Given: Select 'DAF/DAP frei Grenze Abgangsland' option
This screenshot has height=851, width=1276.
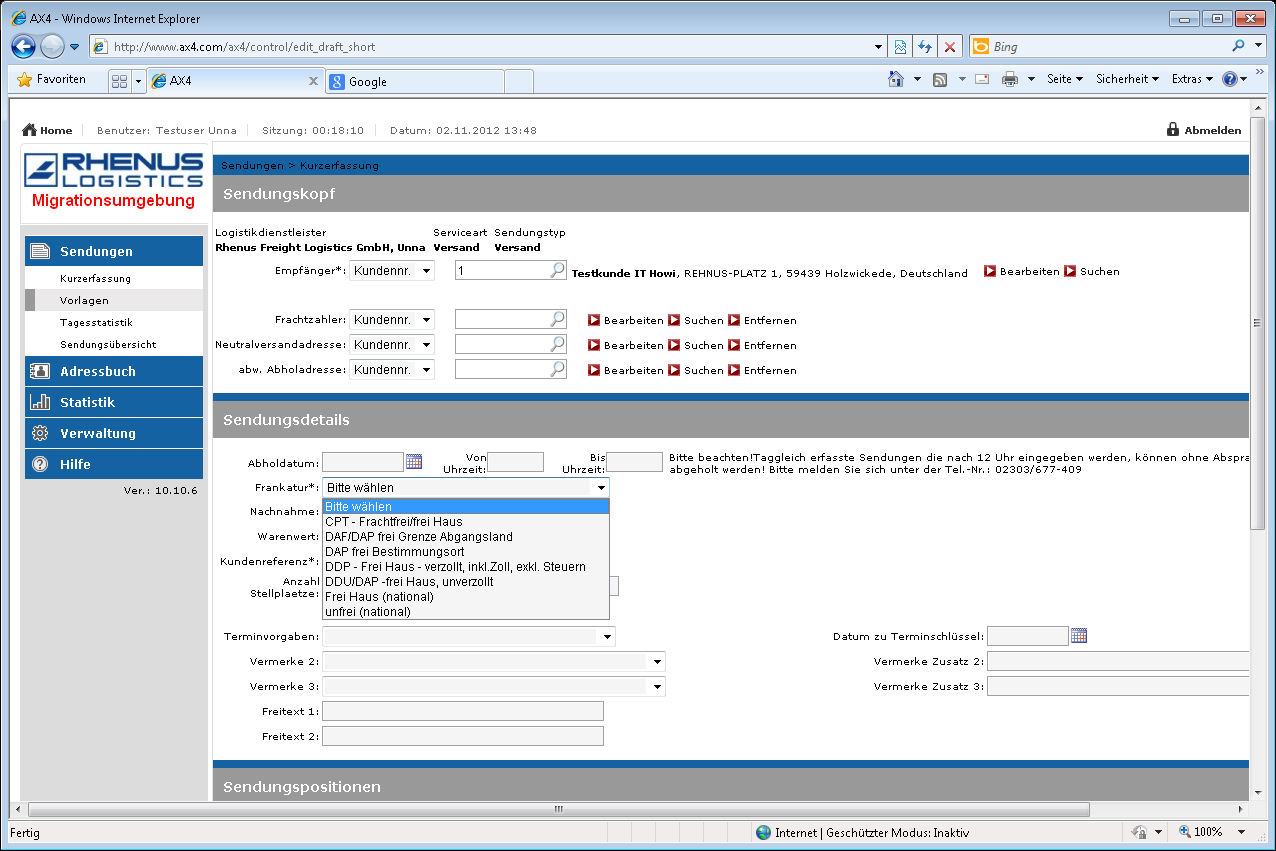Looking at the screenshot, I should 466,537.
